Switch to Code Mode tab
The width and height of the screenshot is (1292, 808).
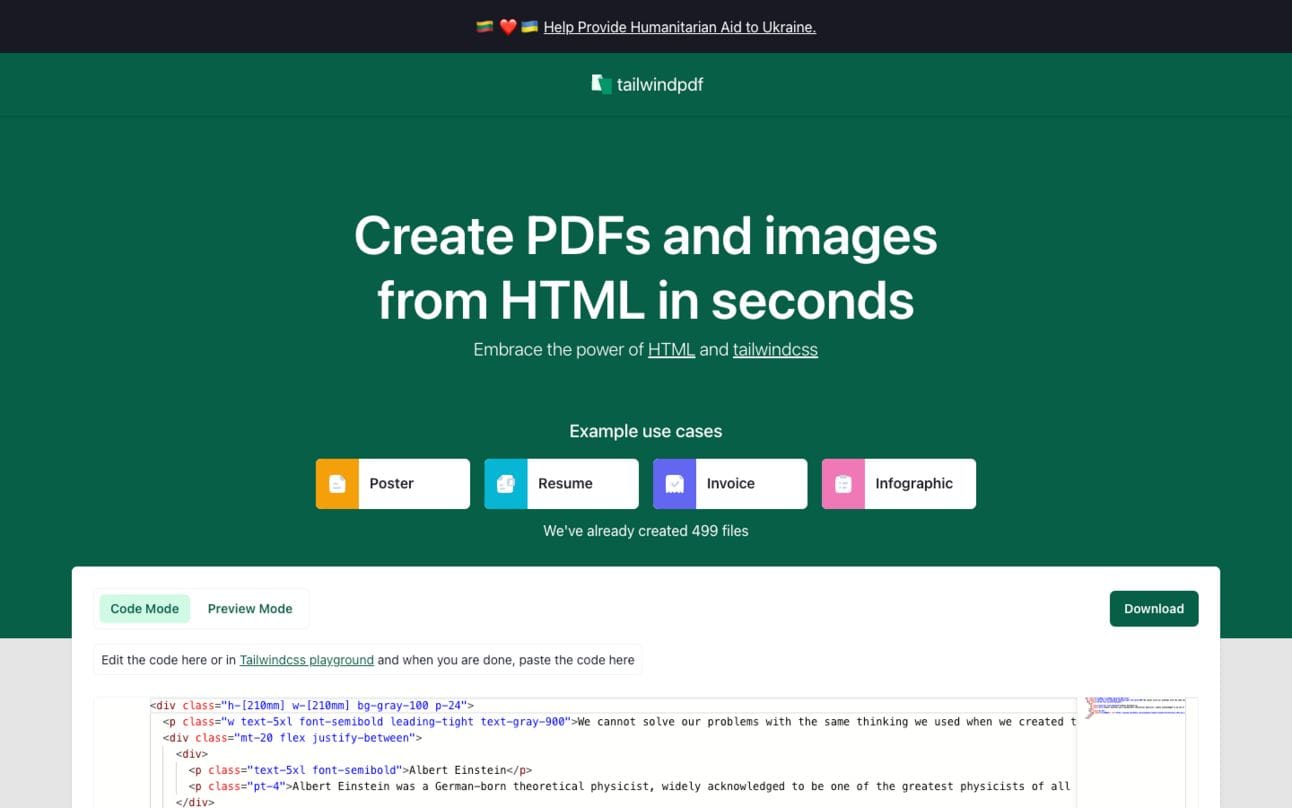pos(145,609)
